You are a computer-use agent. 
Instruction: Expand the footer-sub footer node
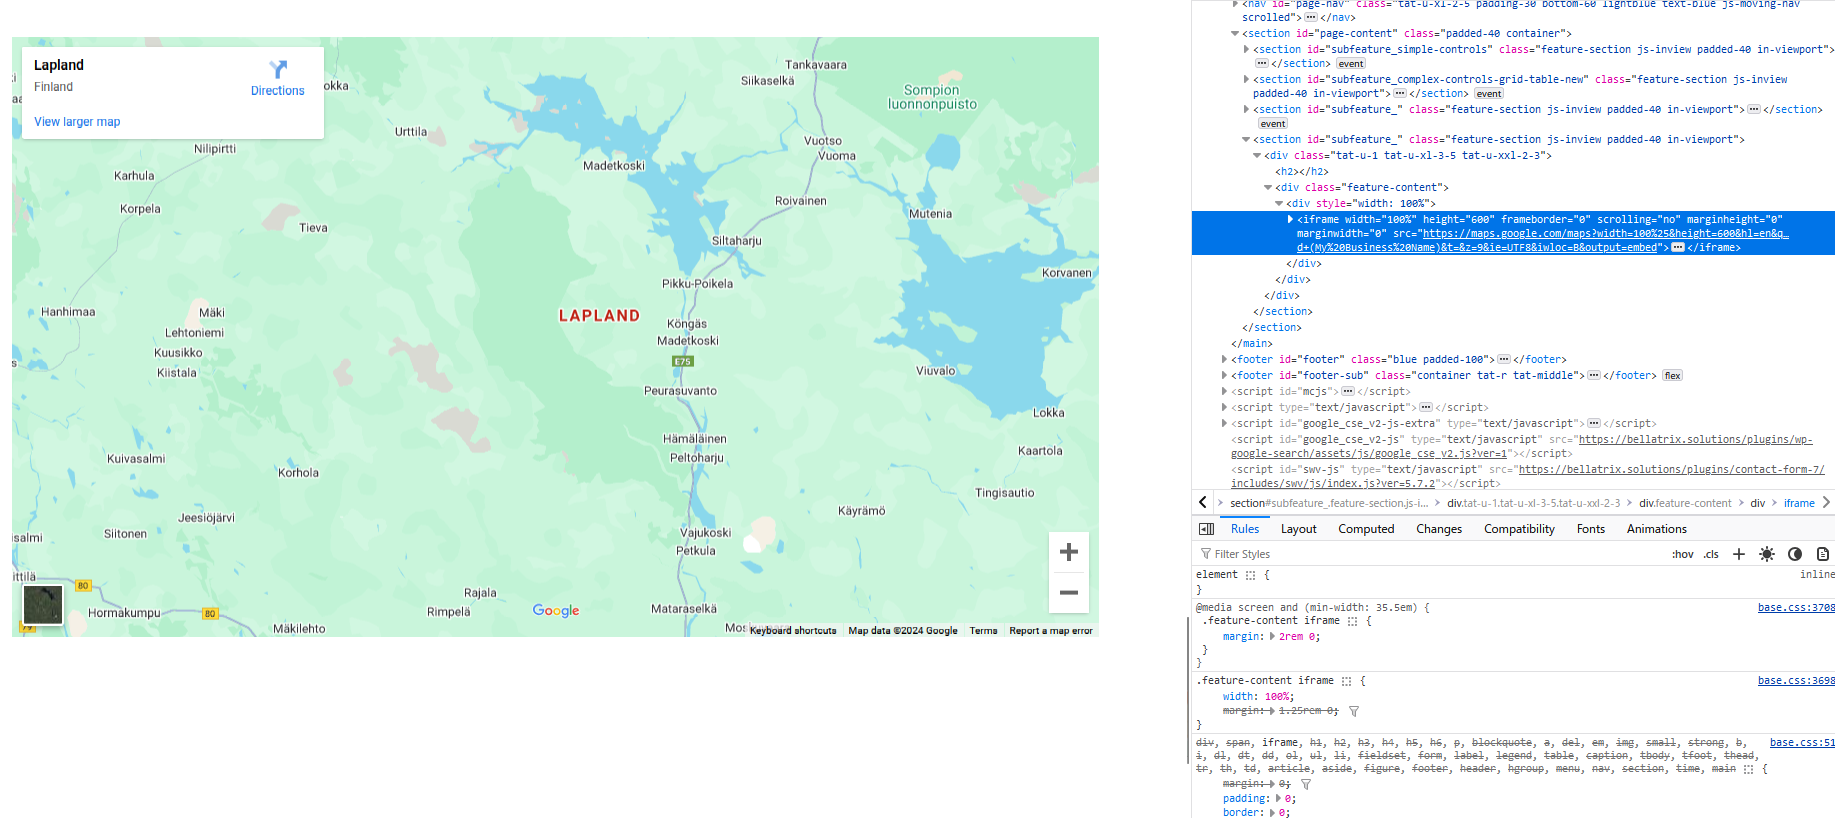click(x=1224, y=375)
